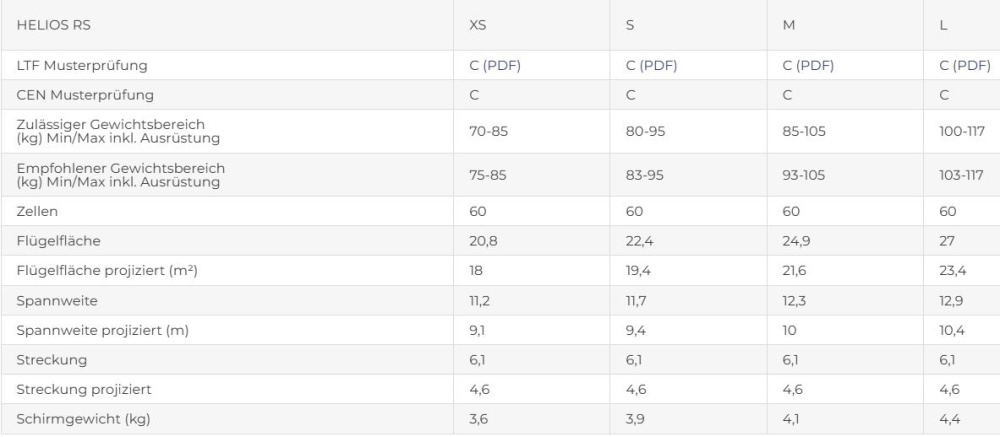Click the CEN Musterprüfung row label

tap(85, 95)
